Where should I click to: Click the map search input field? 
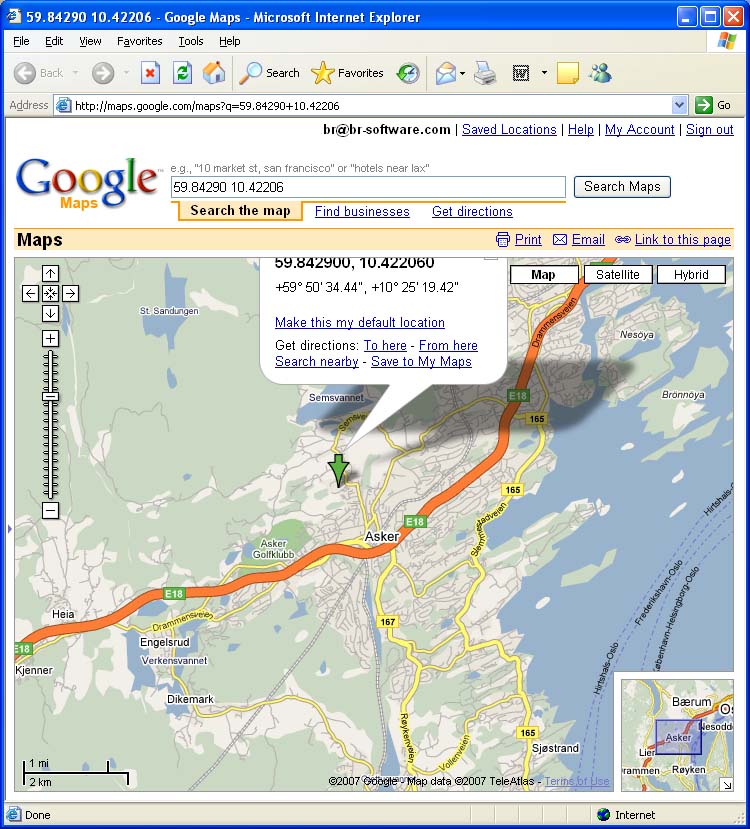368,187
